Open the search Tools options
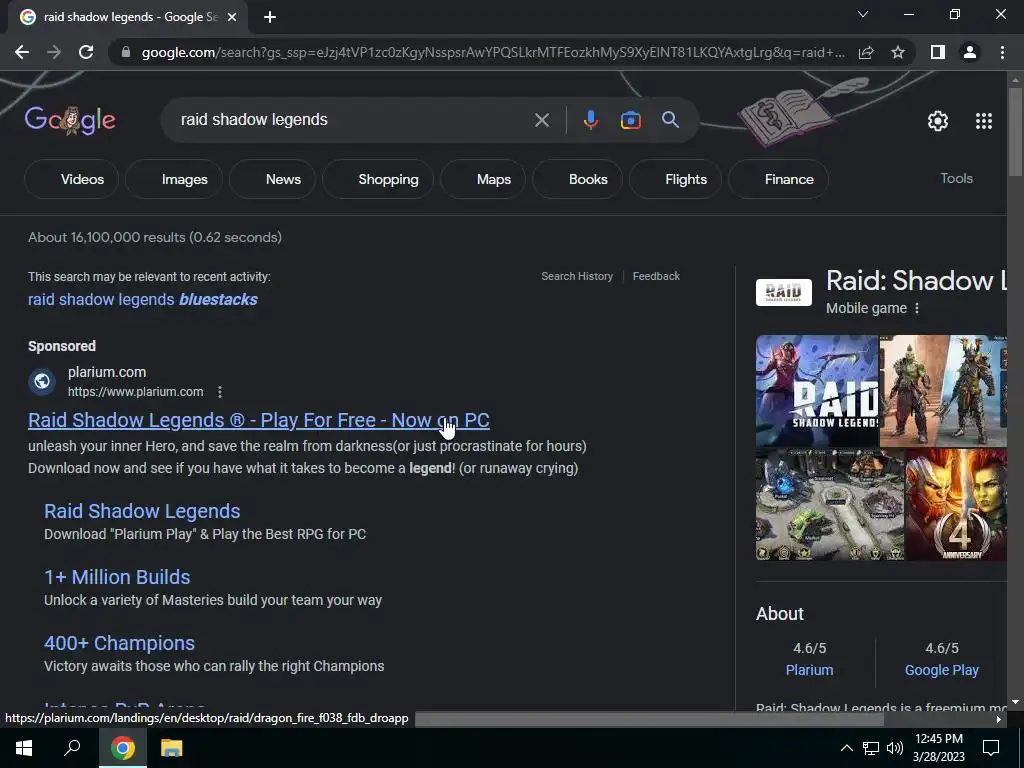 pyautogui.click(x=956, y=178)
